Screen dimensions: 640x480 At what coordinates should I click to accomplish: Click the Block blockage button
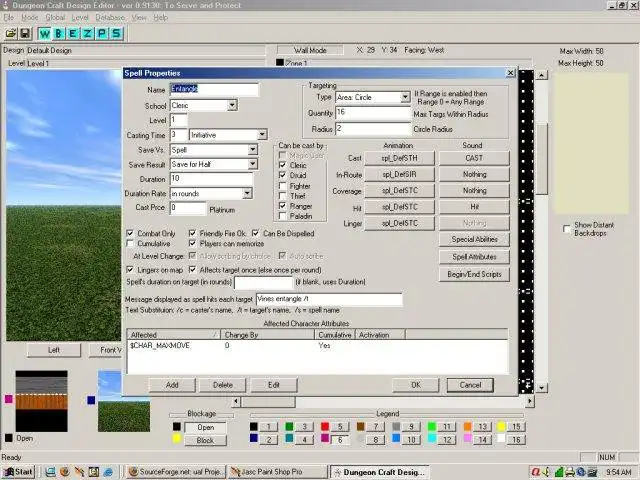[205, 440]
